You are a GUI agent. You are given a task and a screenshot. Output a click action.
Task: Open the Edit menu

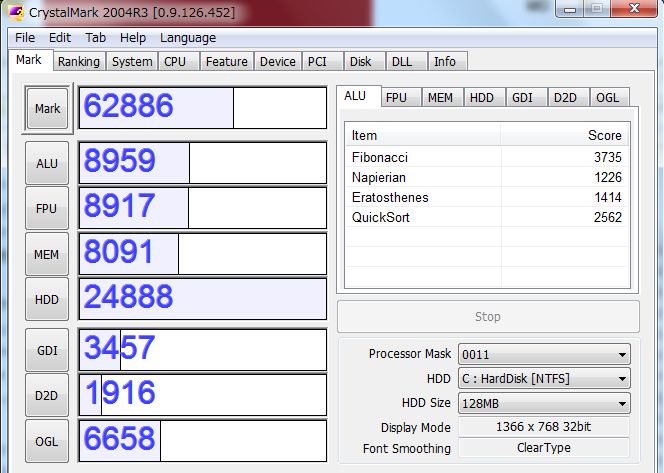pyautogui.click(x=60, y=38)
